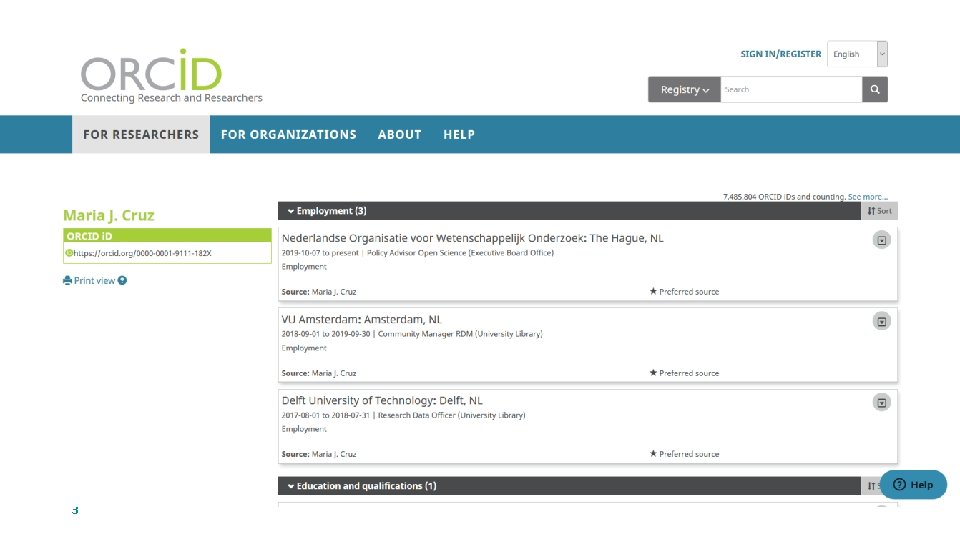Collapse Education and qualifications section
960x540 pixels.
pyautogui.click(x=362, y=486)
